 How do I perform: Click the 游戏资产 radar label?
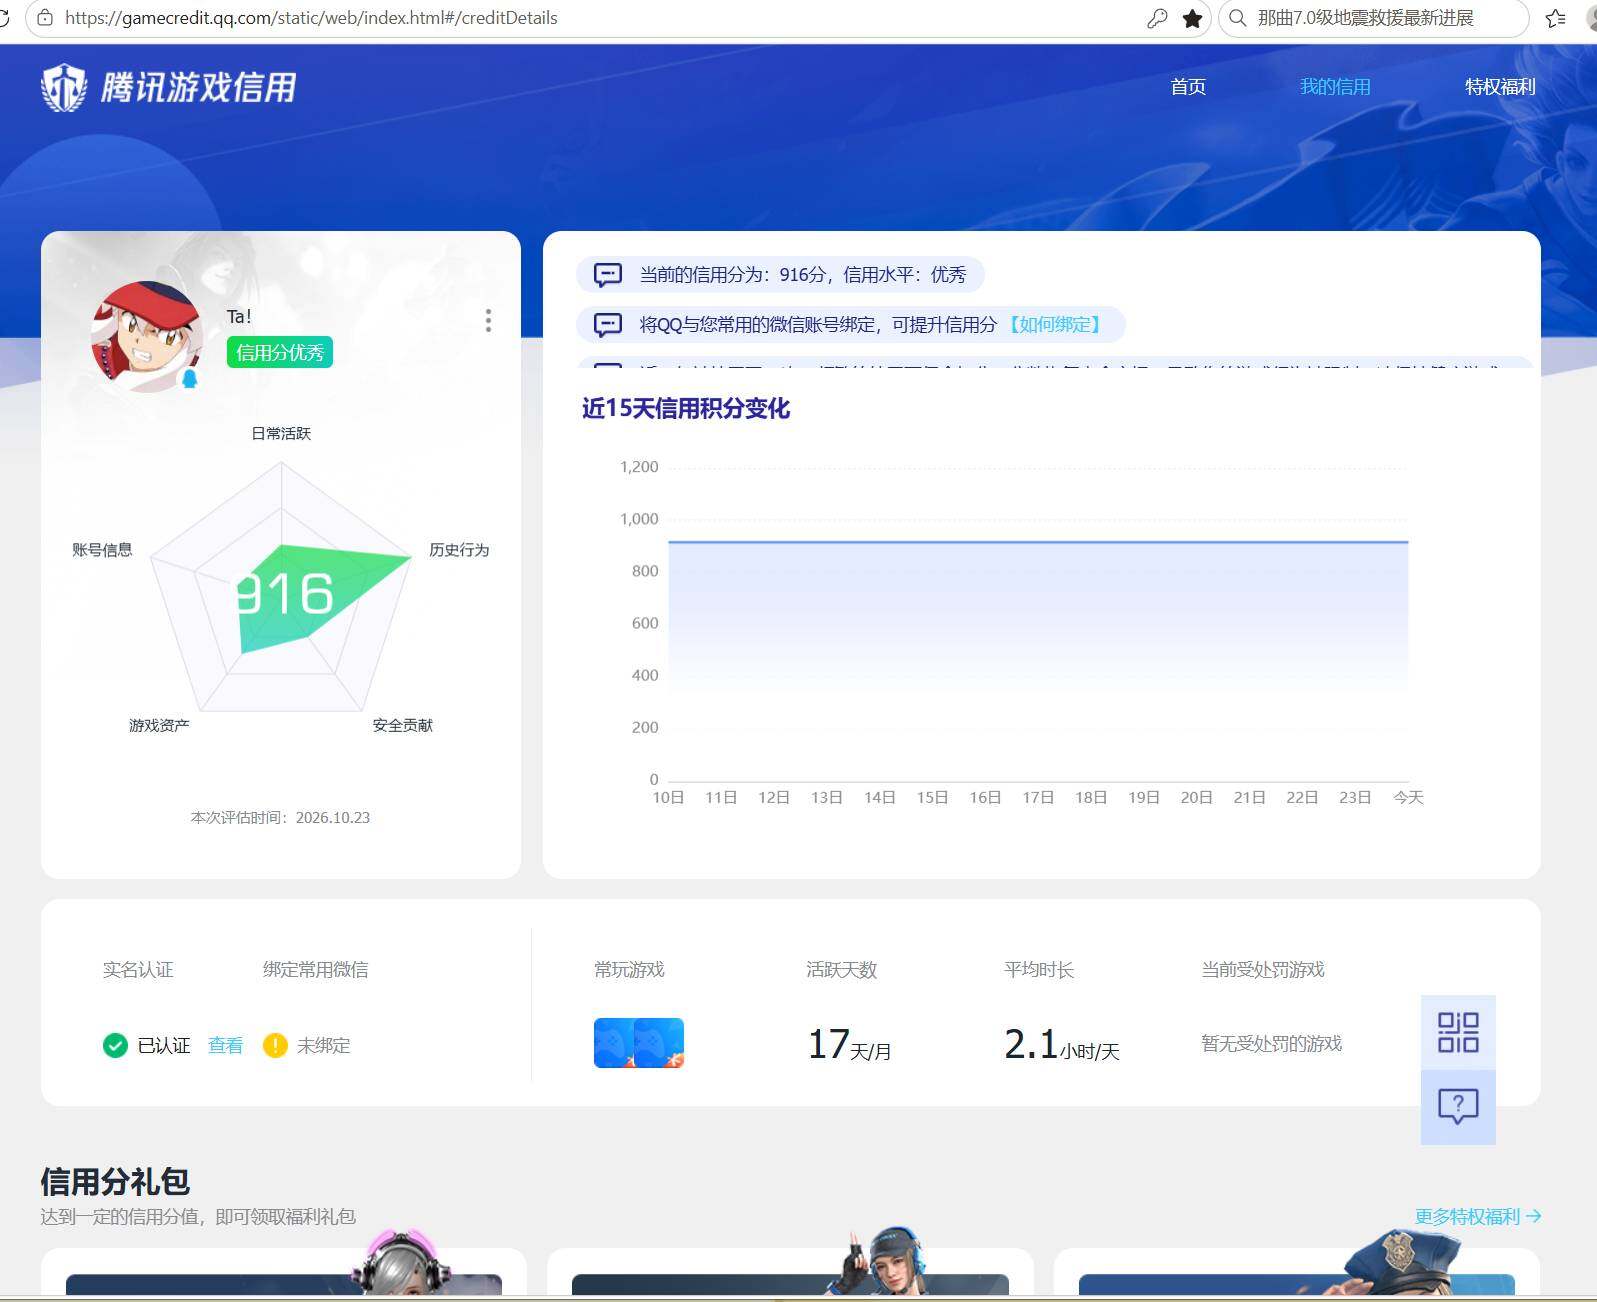[x=159, y=725]
